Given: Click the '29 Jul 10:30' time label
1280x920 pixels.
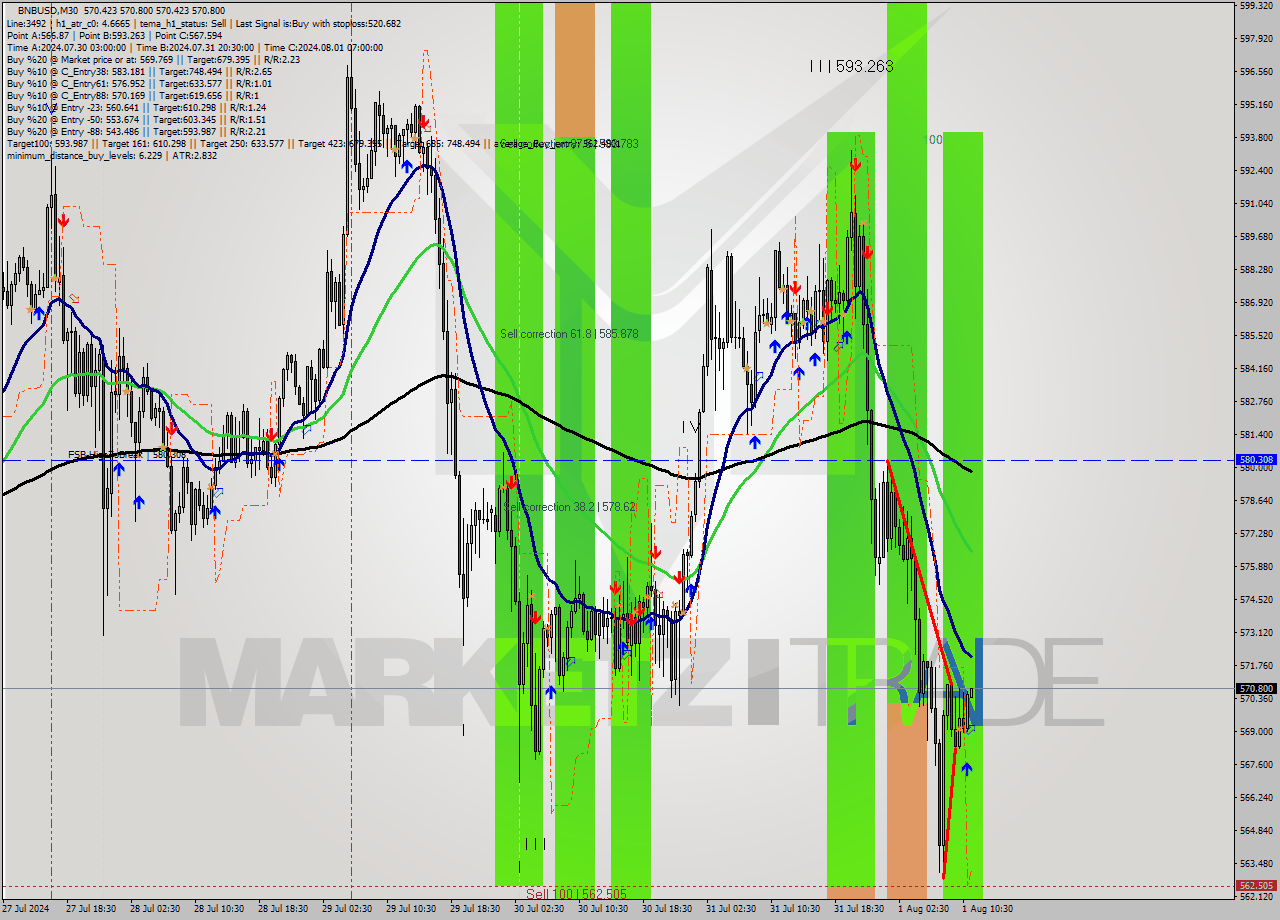Looking at the screenshot, I should (x=411, y=909).
